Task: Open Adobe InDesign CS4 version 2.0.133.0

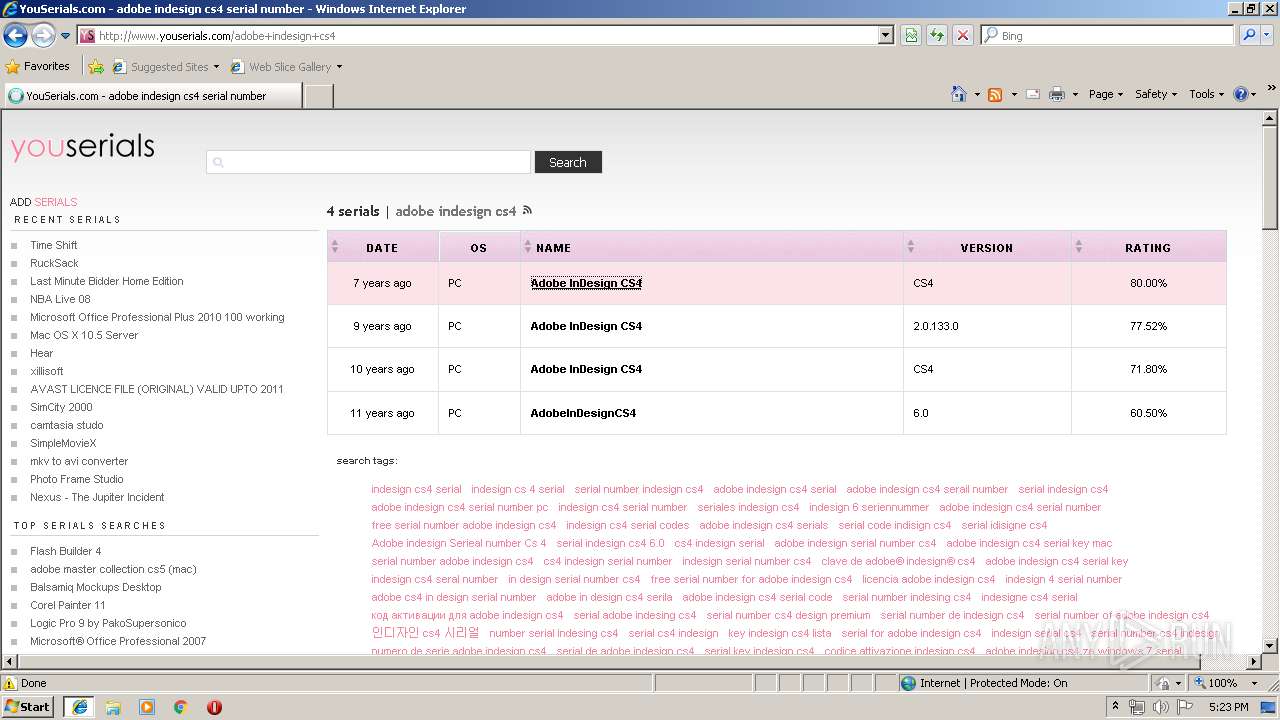Action: (x=586, y=326)
